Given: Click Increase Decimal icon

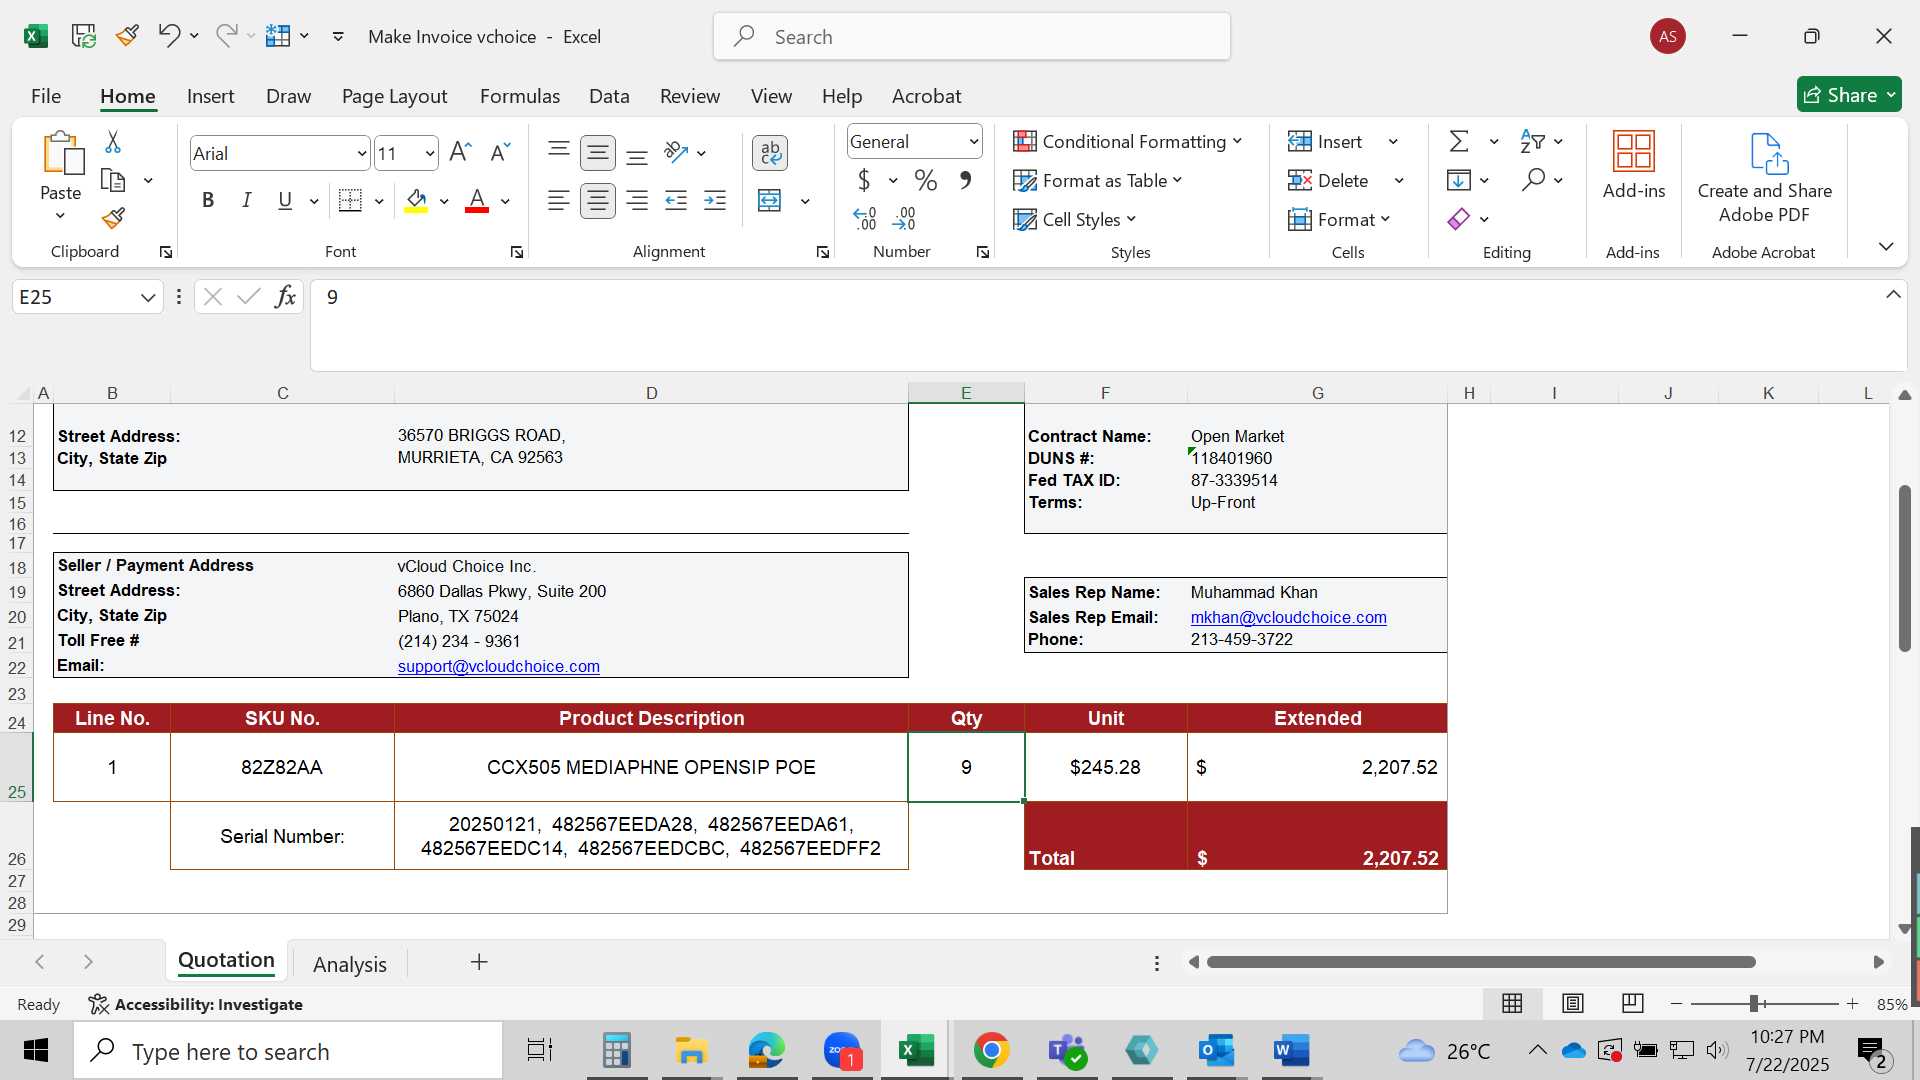Looking at the screenshot, I should tap(865, 219).
